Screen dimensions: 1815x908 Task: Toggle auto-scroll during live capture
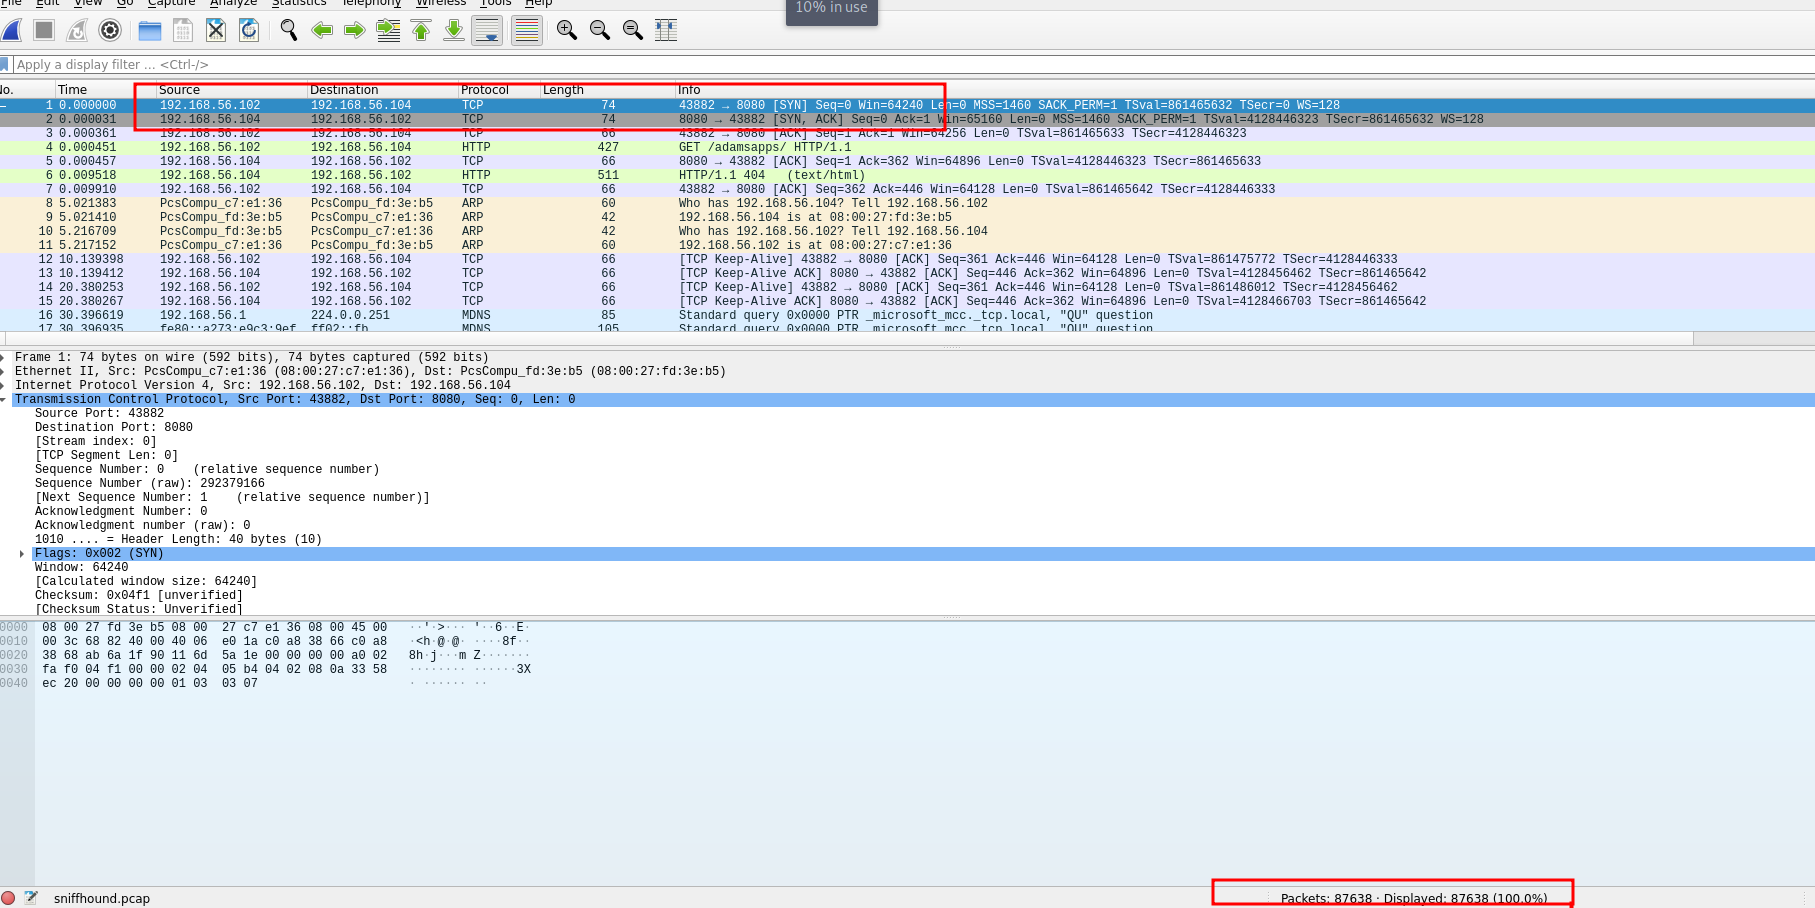point(487,30)
